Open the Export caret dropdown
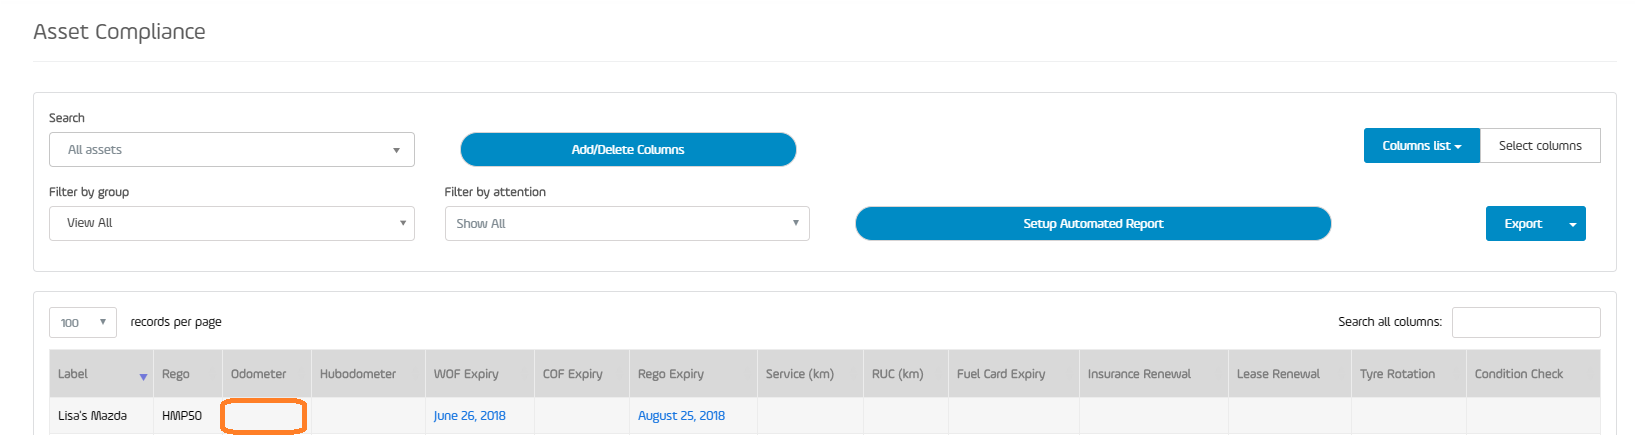The height and width of the screenshot is (436, 1636). (x=1572, y=224)
